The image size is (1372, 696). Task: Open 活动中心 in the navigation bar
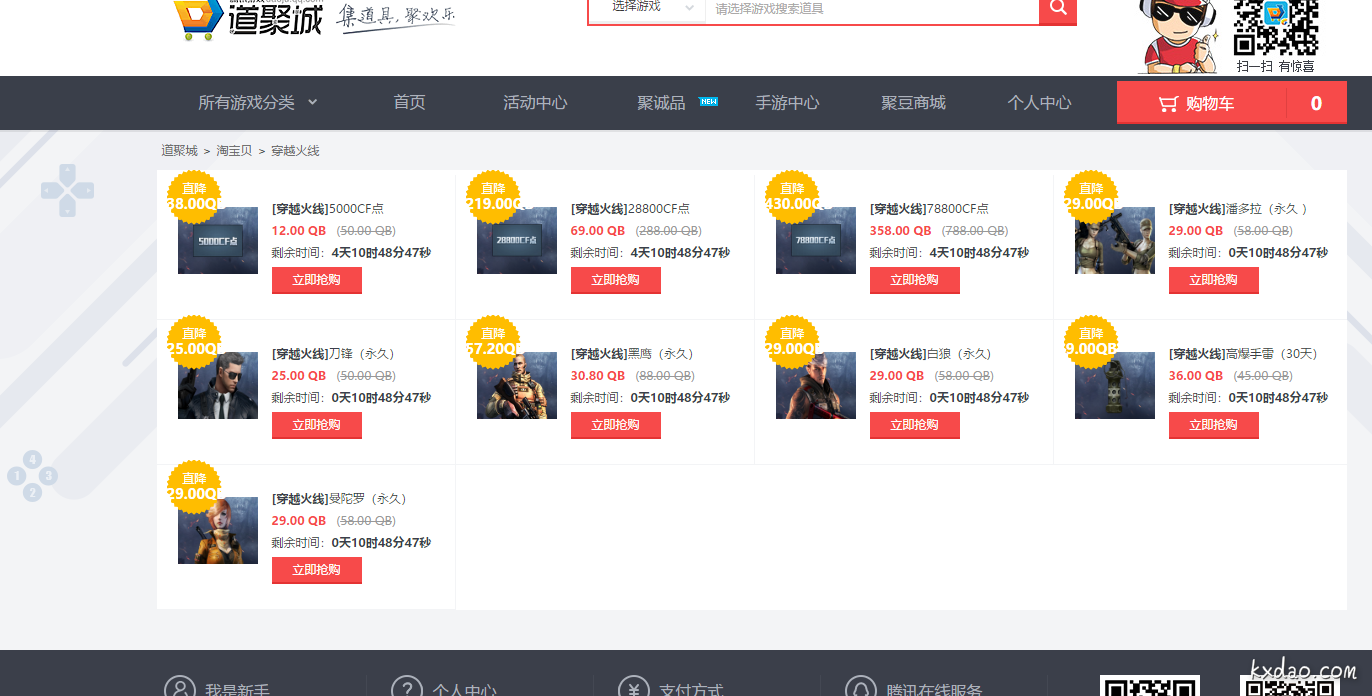(535, 103)
